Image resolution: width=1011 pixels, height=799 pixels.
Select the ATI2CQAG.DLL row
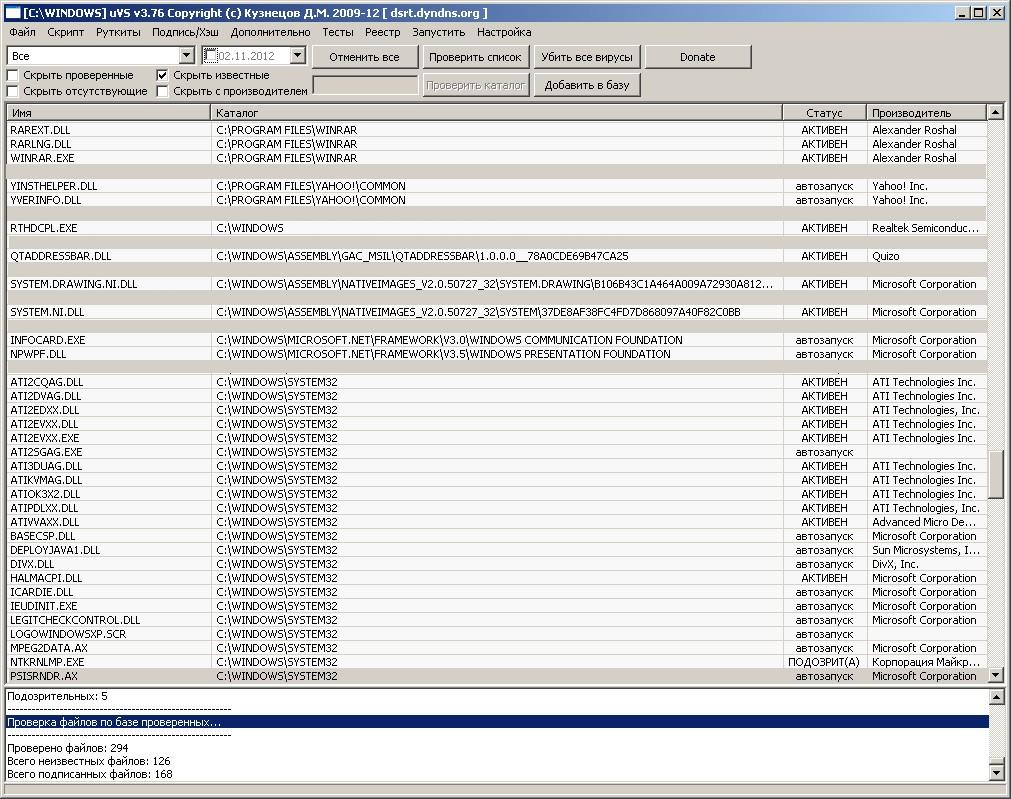coord(496,382)
